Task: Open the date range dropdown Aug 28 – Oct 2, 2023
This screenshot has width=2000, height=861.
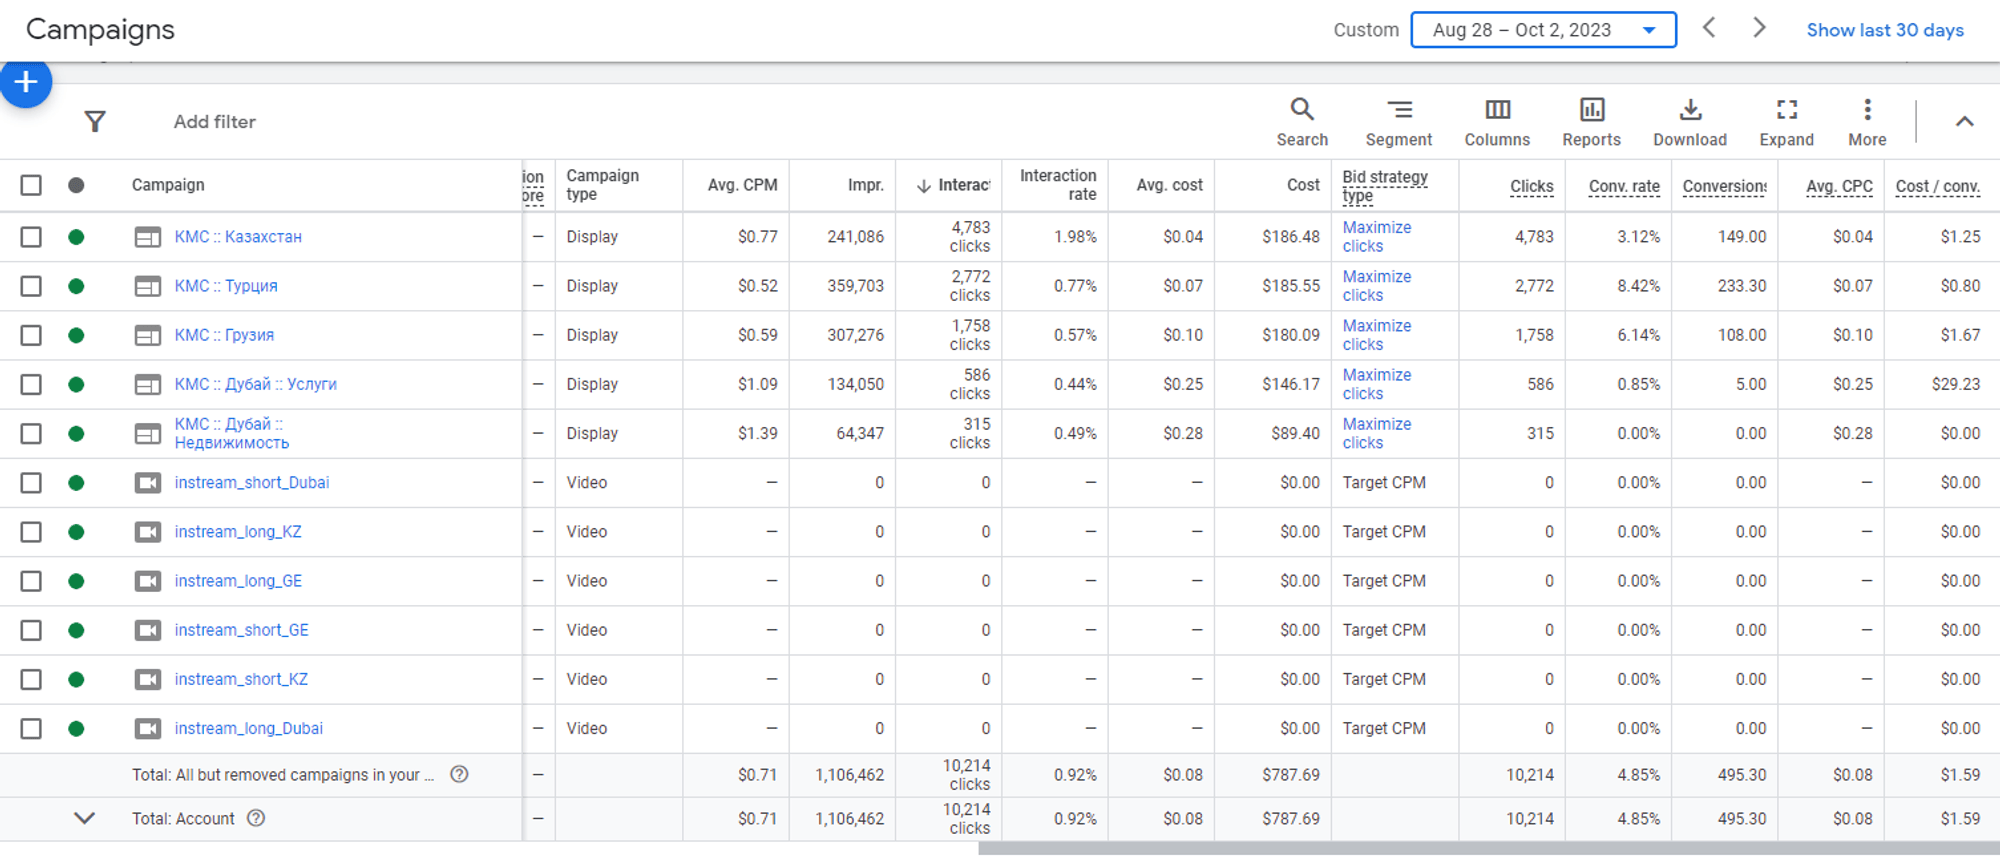Action: [x=1543, y=30]
